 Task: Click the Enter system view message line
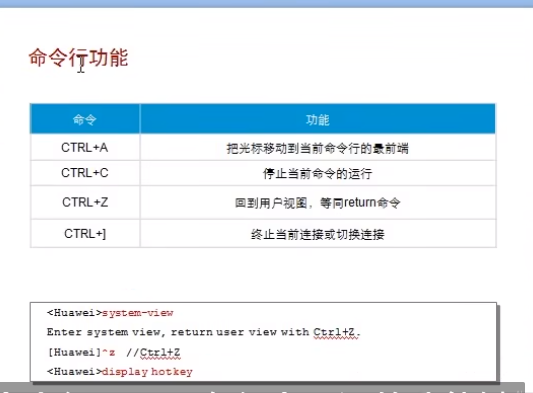coord(203,332)
